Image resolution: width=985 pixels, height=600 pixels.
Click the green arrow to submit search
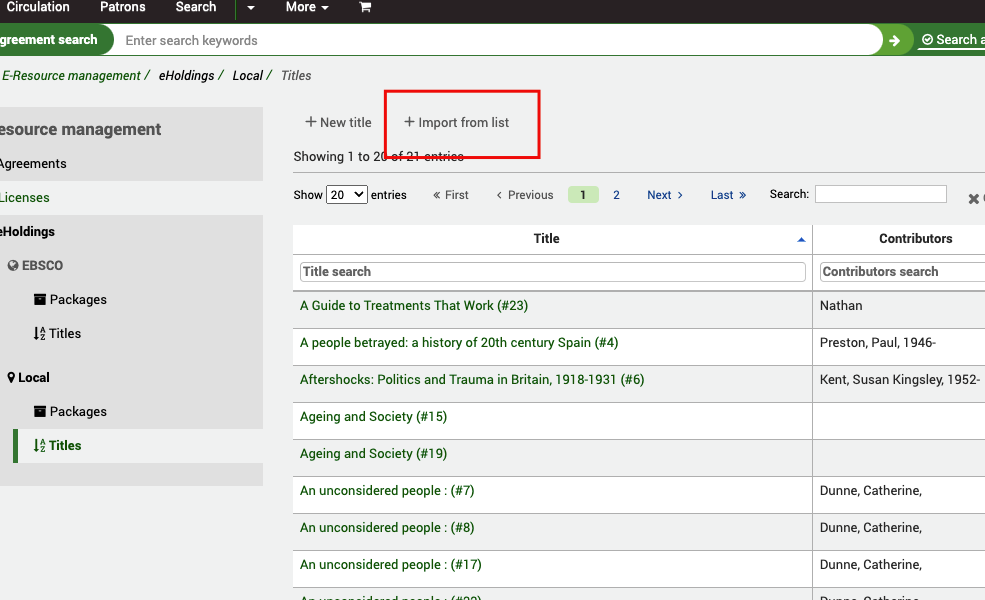point(894,39)
